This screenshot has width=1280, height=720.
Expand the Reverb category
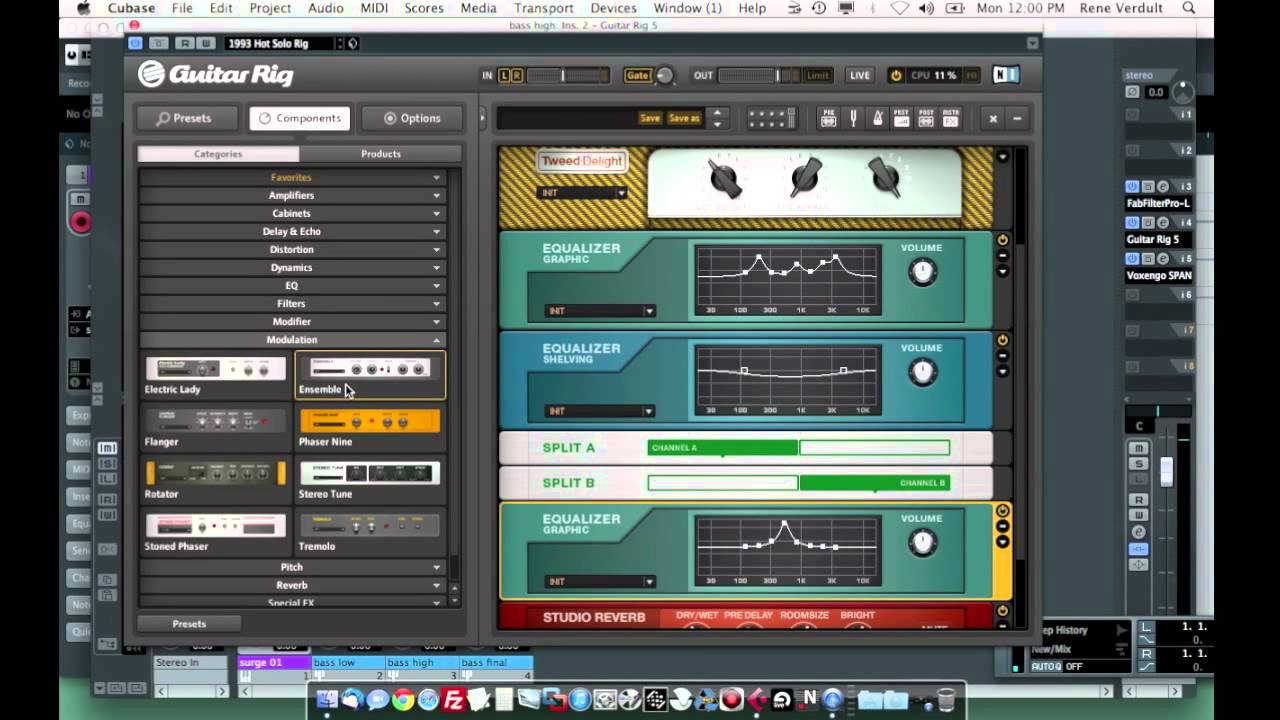[x=292, y=585]
